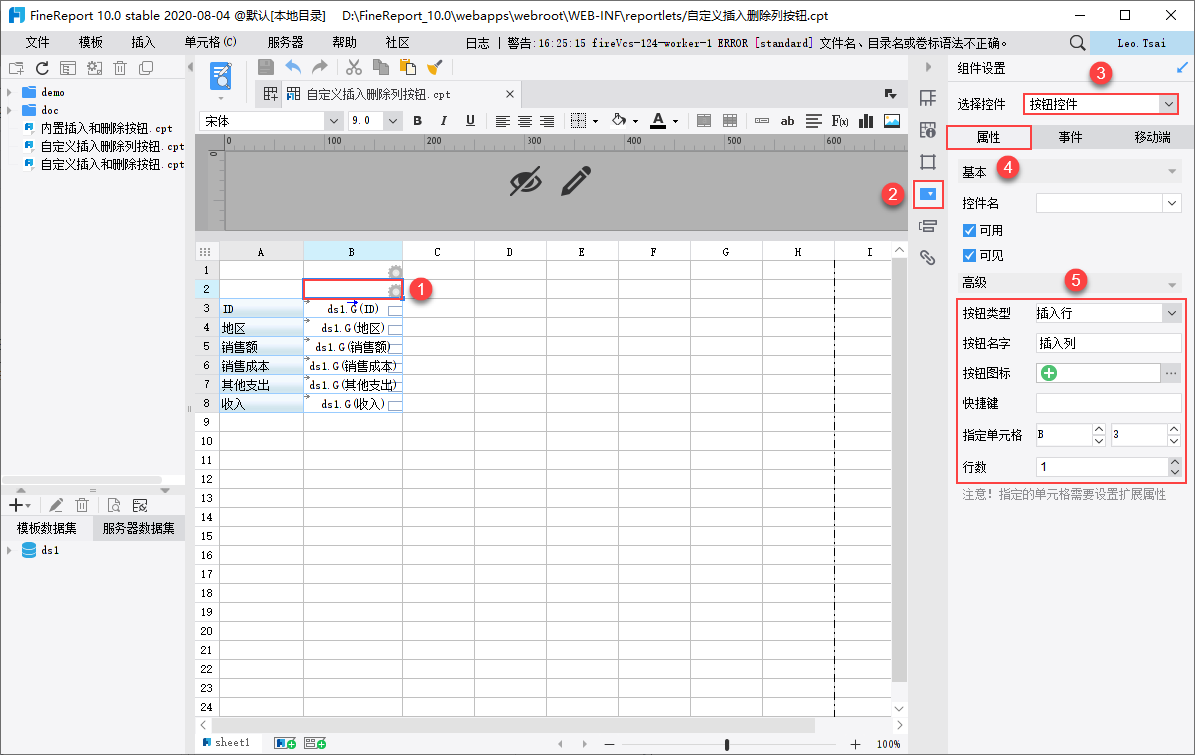Apply bold formatting

[x=418, y=120]
